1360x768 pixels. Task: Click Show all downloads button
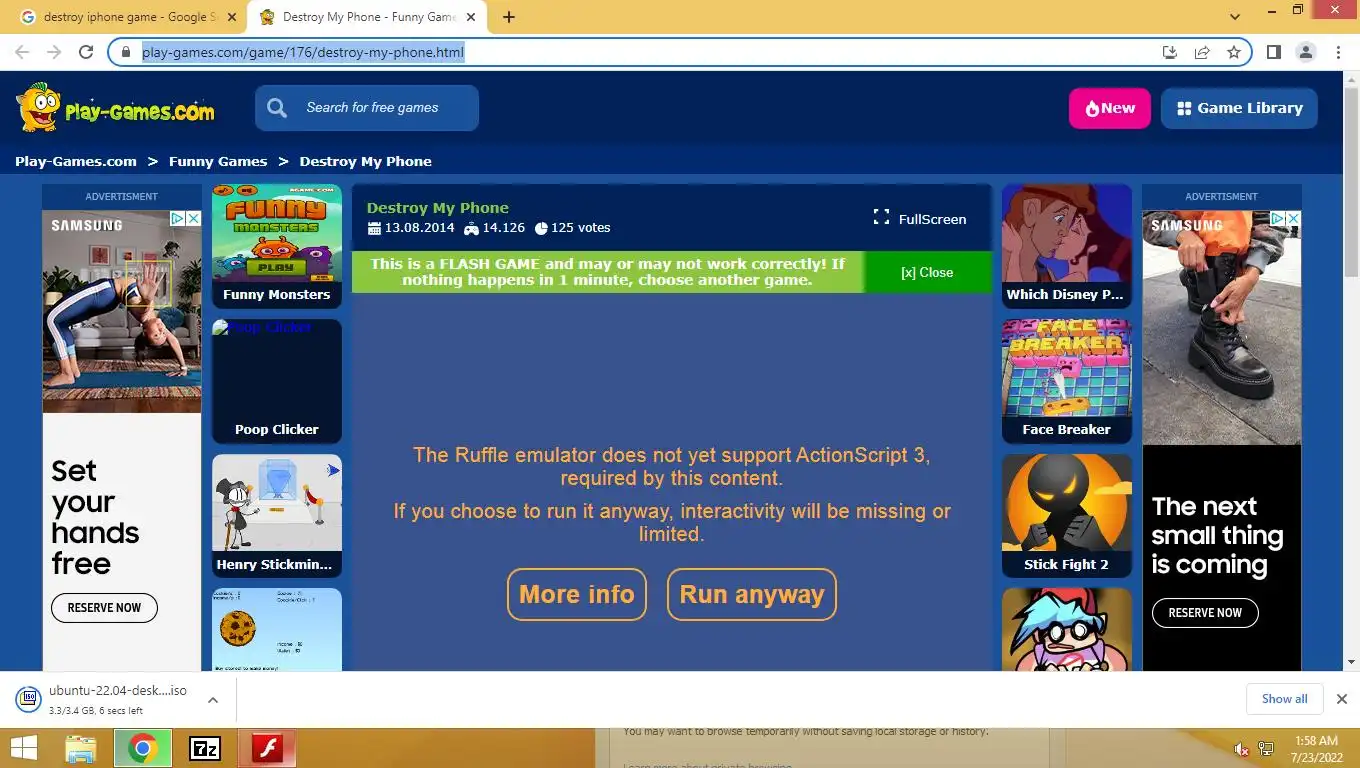1284,699
